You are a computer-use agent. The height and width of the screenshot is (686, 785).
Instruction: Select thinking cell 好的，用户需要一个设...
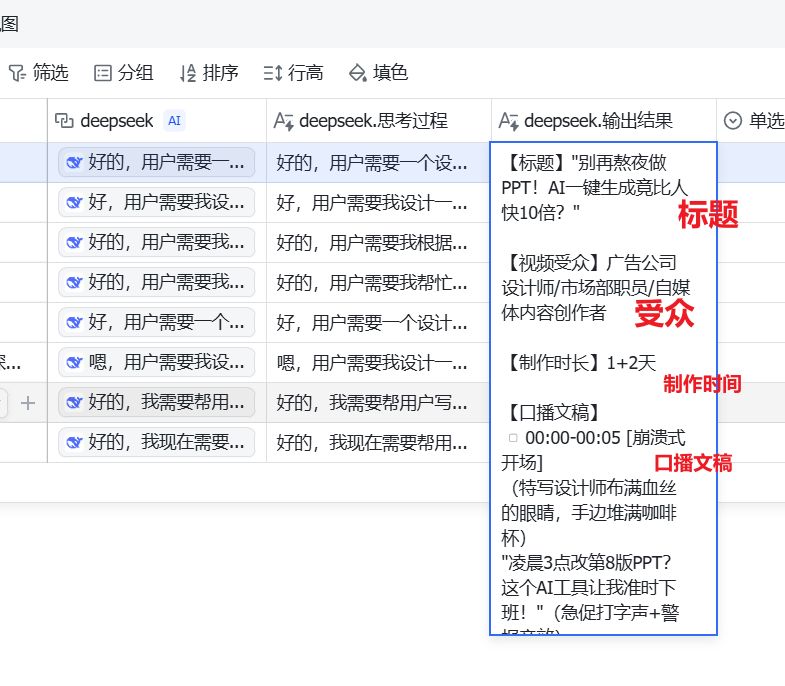(x=378, y=163)
